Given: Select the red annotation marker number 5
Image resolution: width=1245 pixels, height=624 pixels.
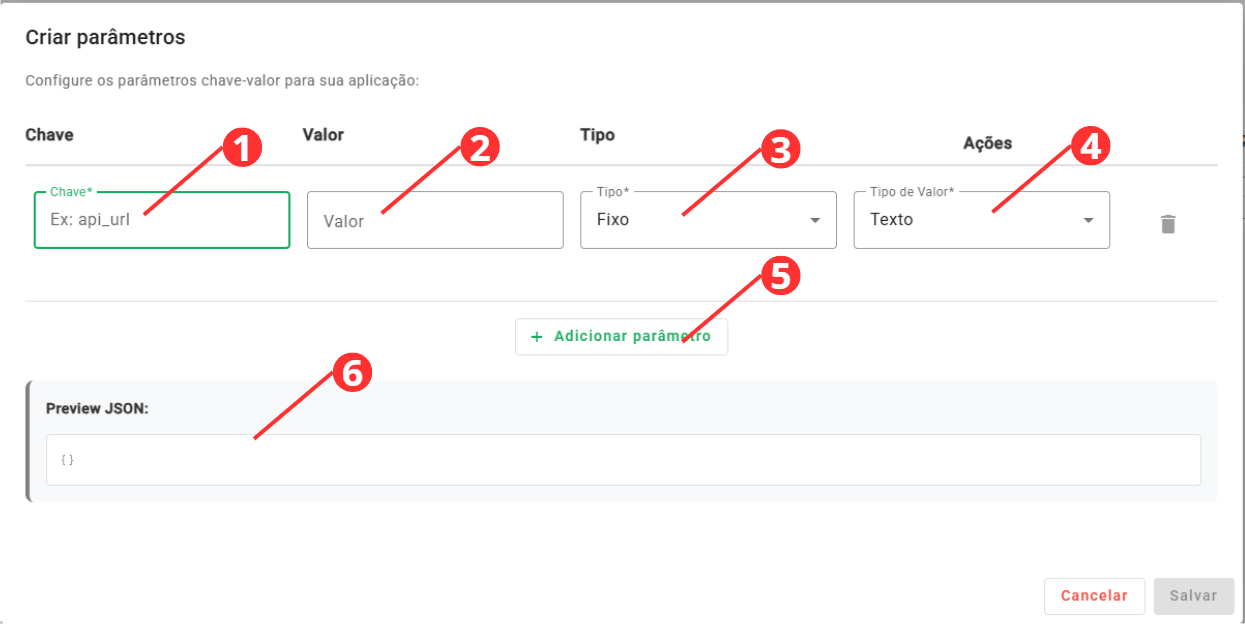Looking at the screenshot, I should 780,276.
